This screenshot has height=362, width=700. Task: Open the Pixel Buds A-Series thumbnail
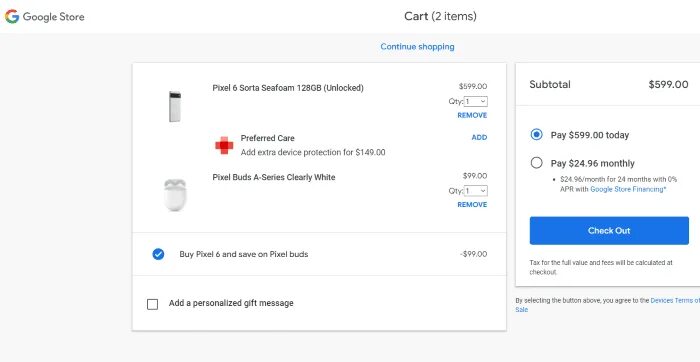pyautogui.click(x=175, y=195)
